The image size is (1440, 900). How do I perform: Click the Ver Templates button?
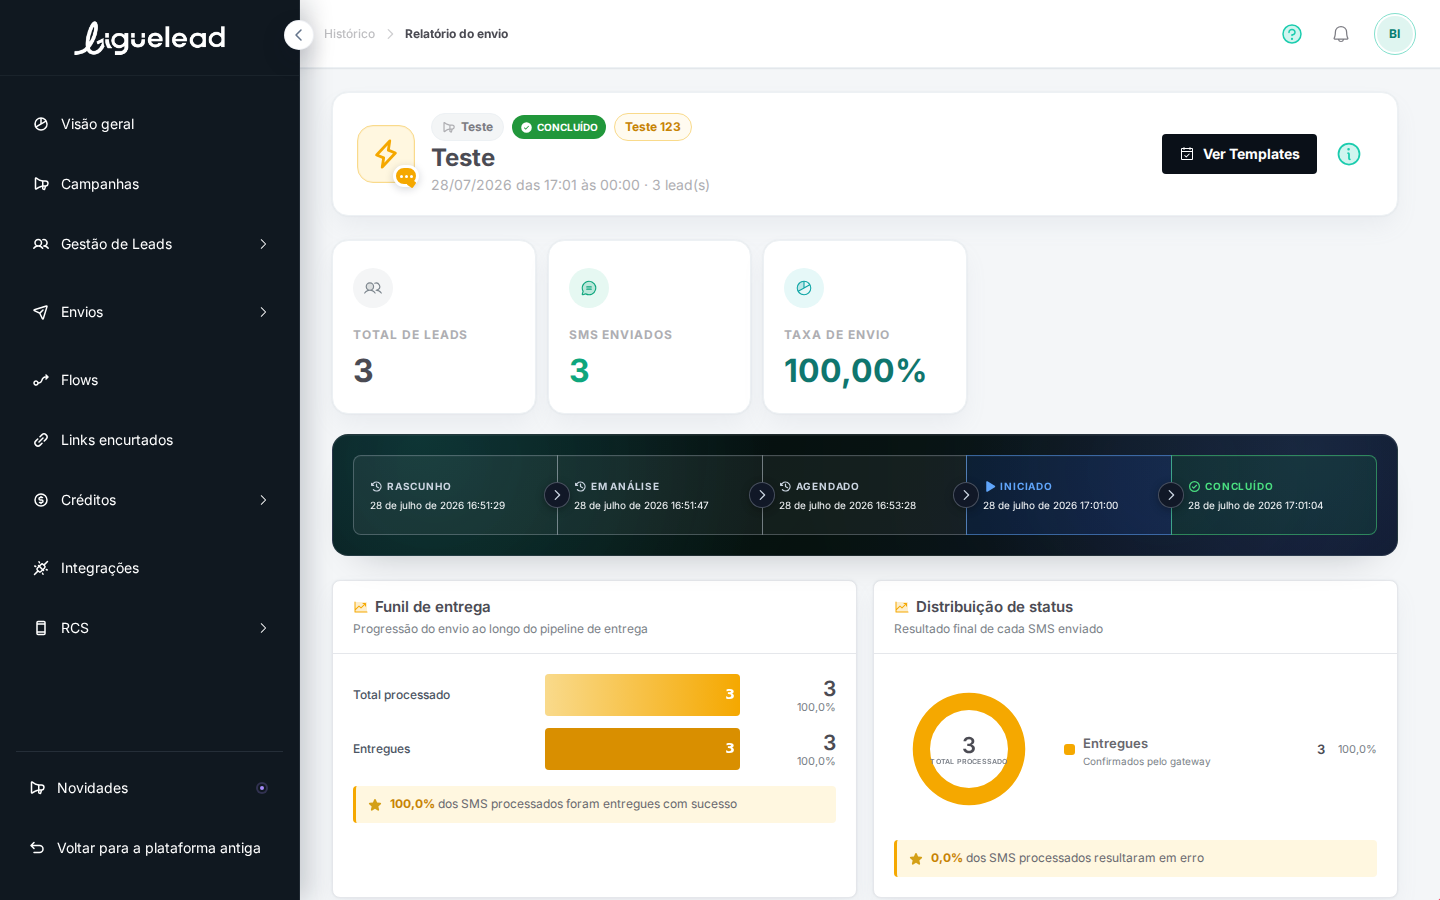(x=1239, y=154)
